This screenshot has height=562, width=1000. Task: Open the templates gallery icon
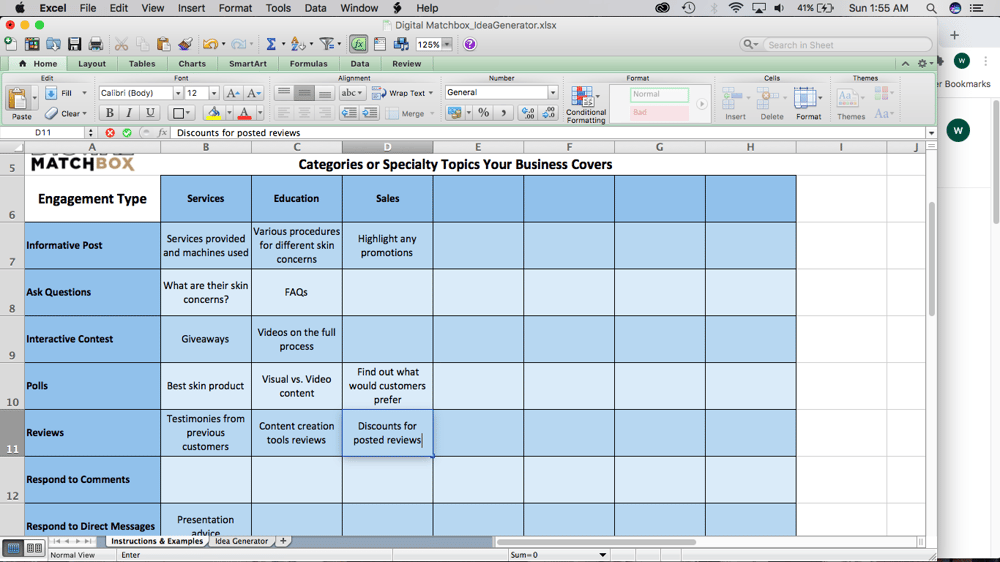pyautogui.click(x=32, y=44)
